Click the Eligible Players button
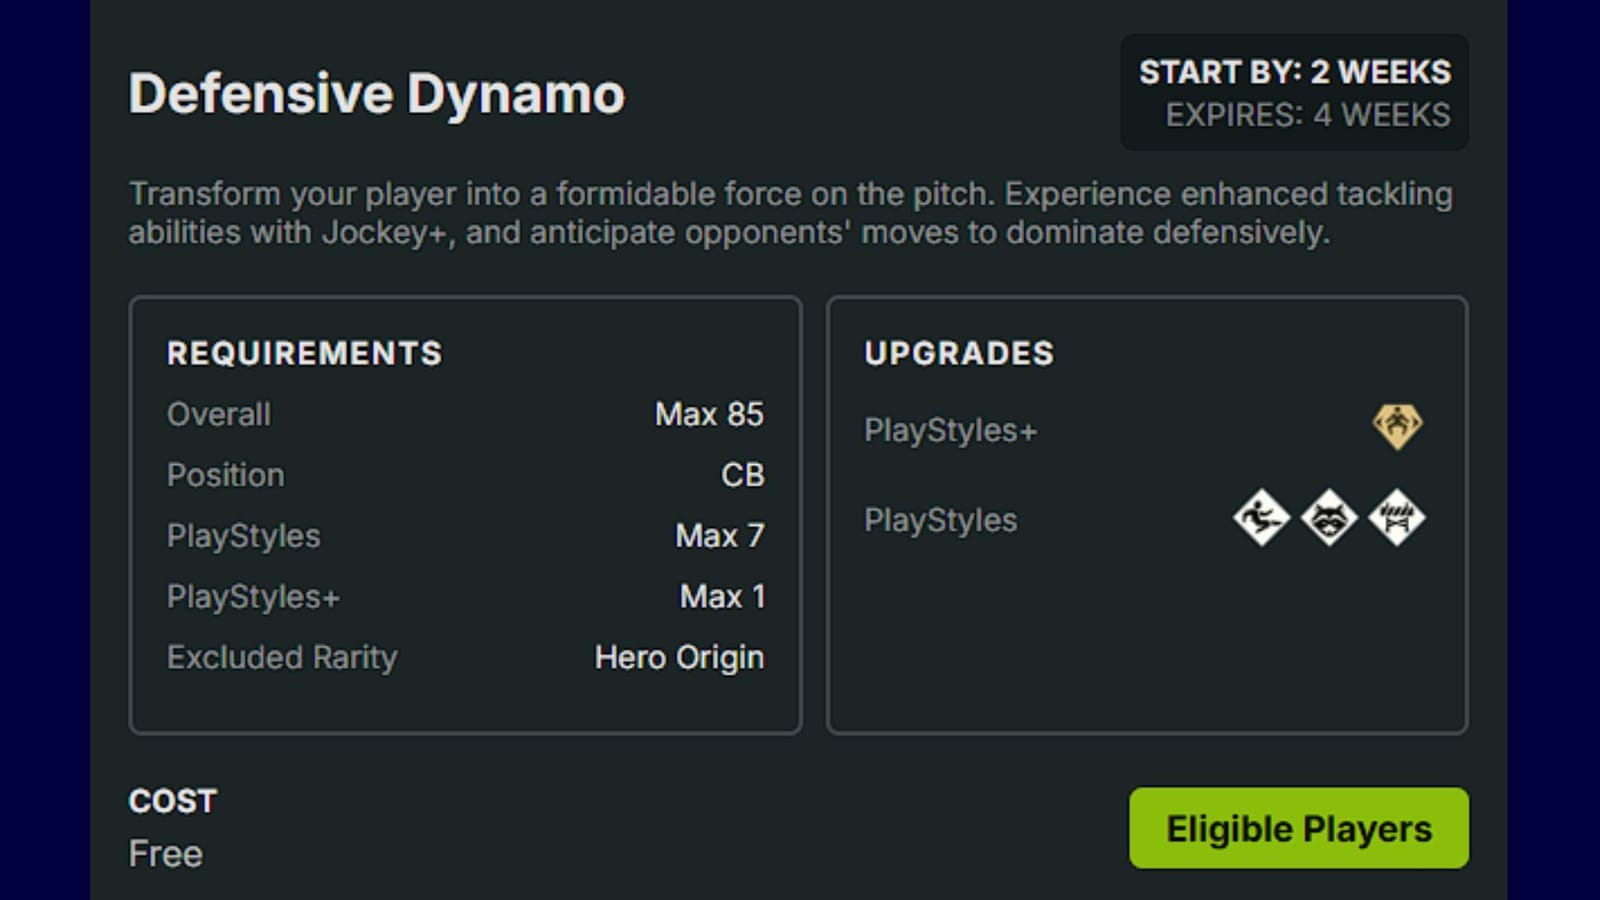The height and width of the screenshot is (900, 1600). coord(1299,828)
